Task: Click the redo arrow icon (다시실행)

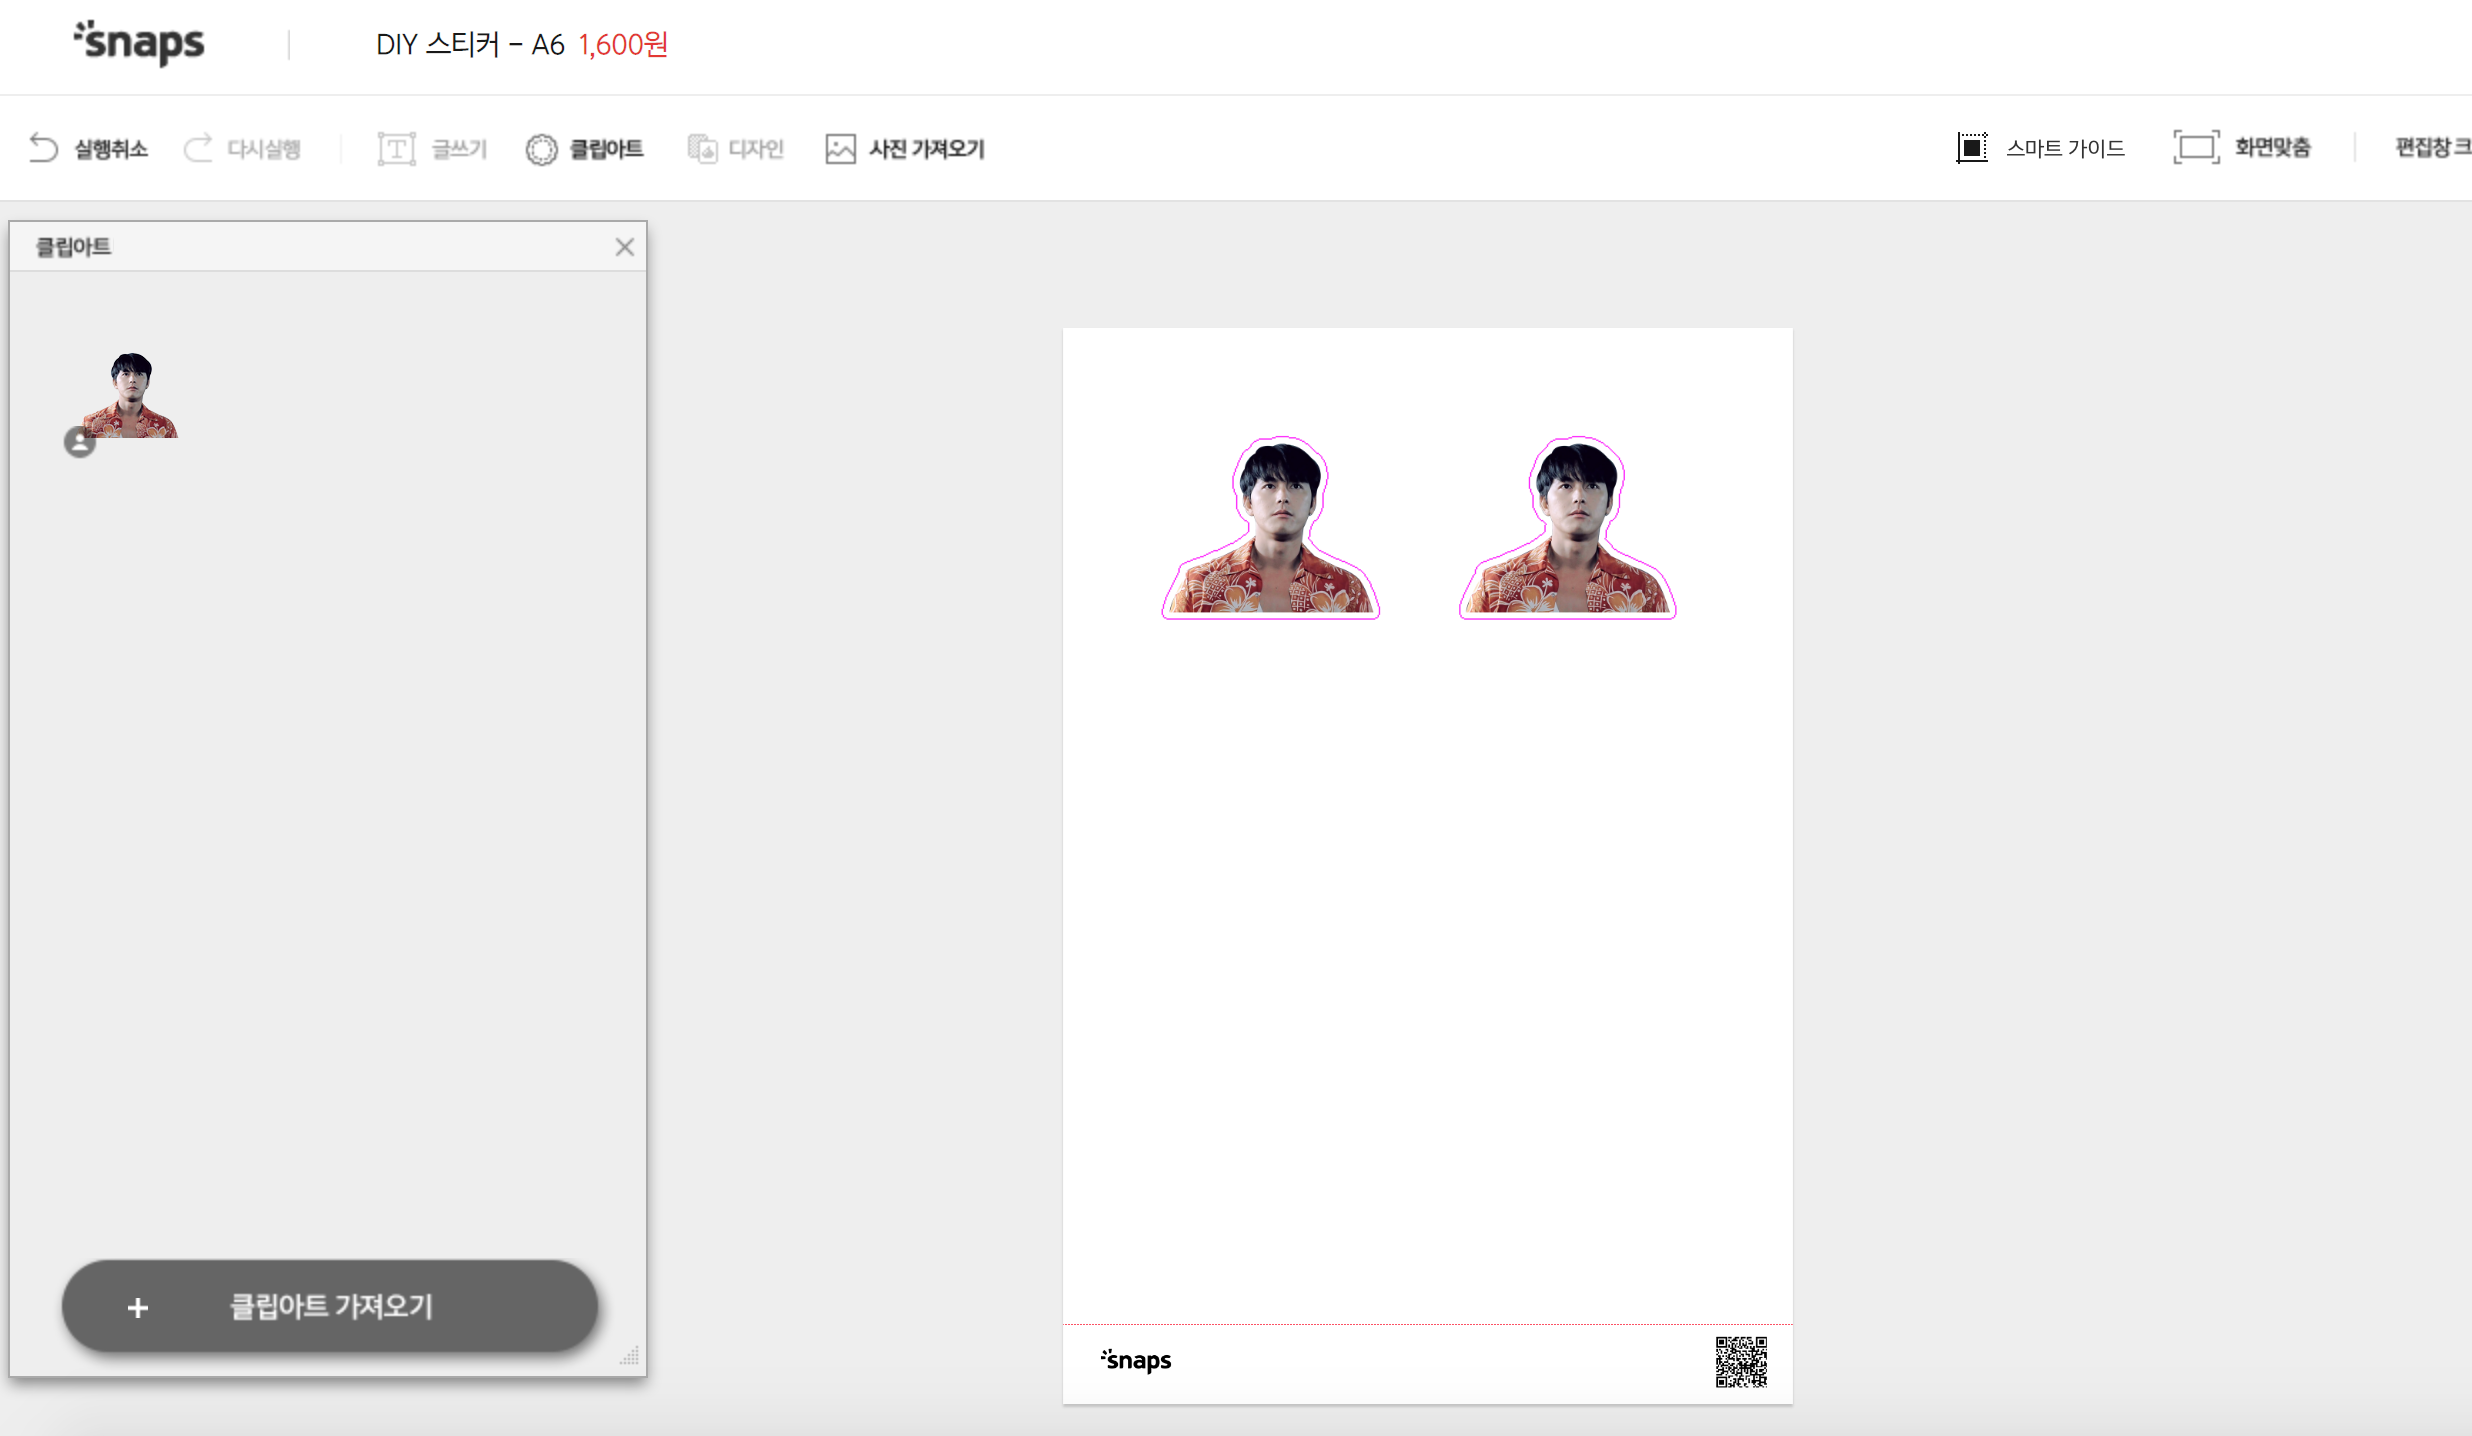Action: pyautogui.click(x=198, y=148)
